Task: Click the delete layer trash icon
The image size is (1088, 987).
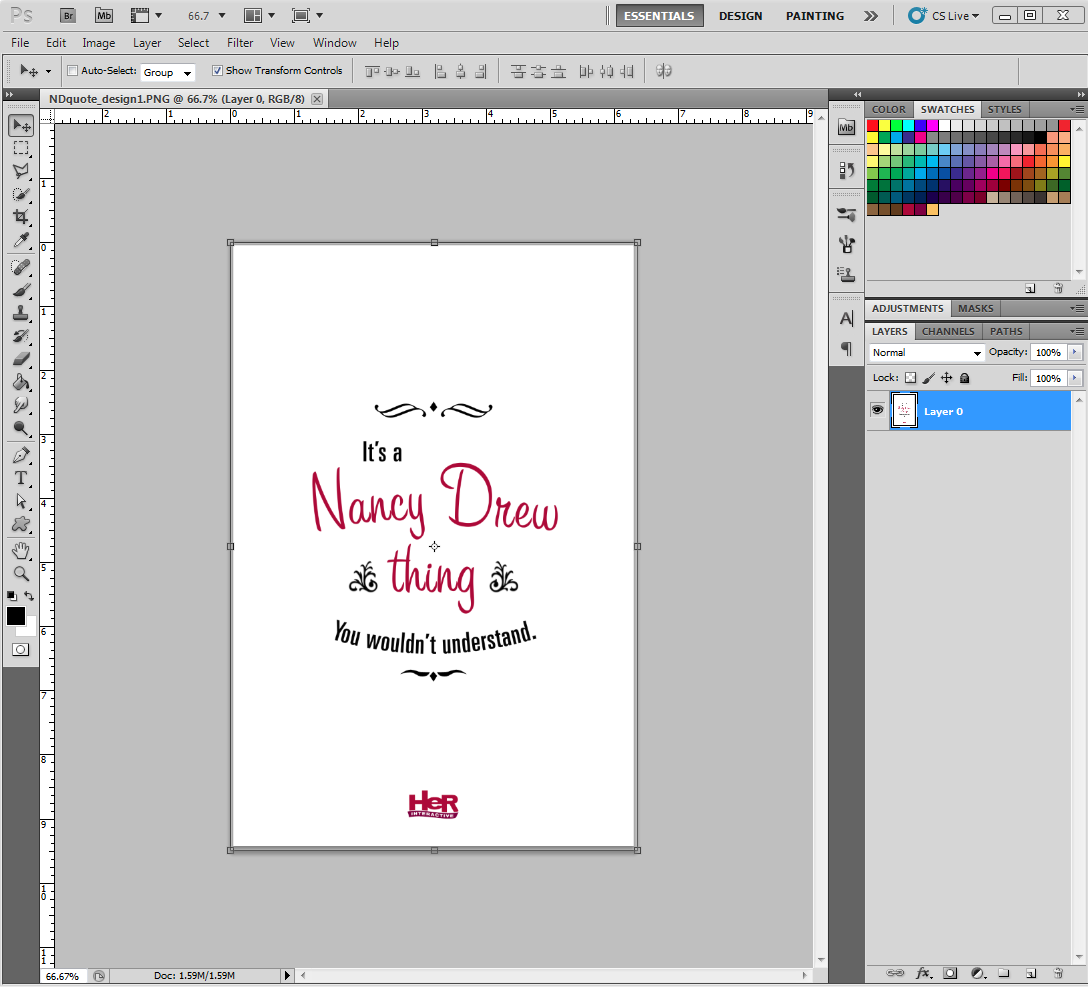Action: (x=1057, y=972)
